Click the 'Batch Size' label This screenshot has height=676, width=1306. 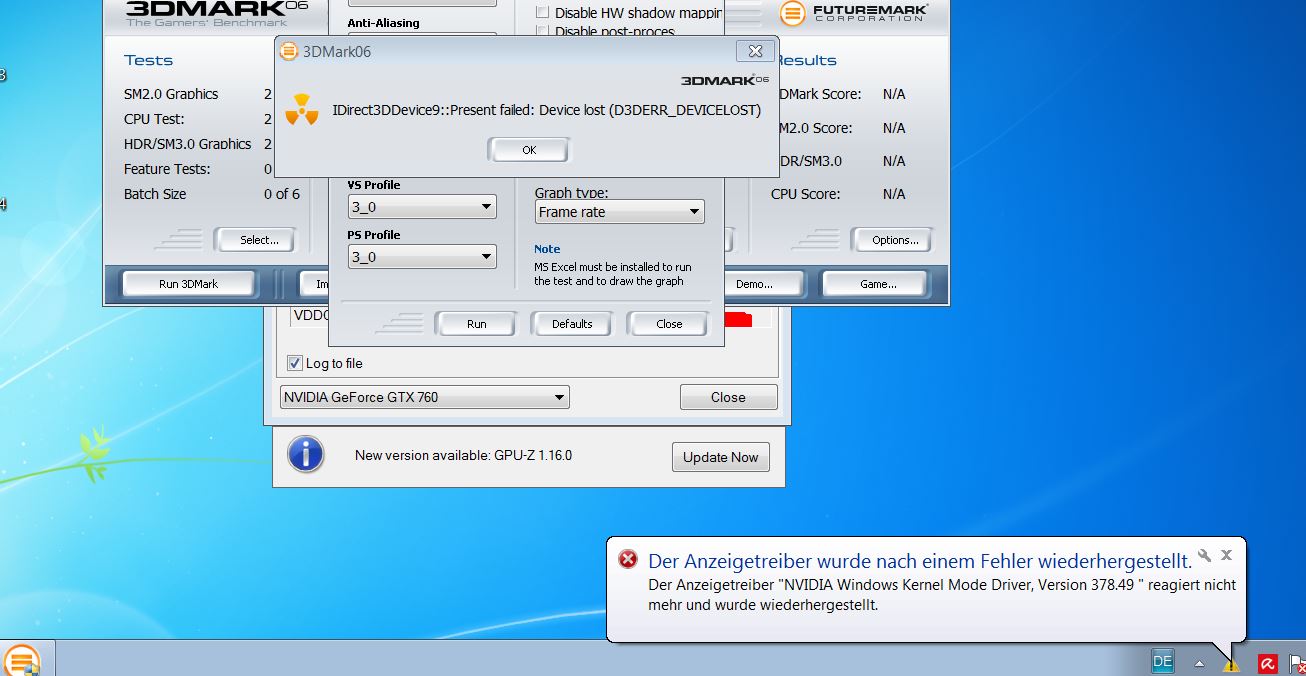pyautogui.click(x=155, y=194)
